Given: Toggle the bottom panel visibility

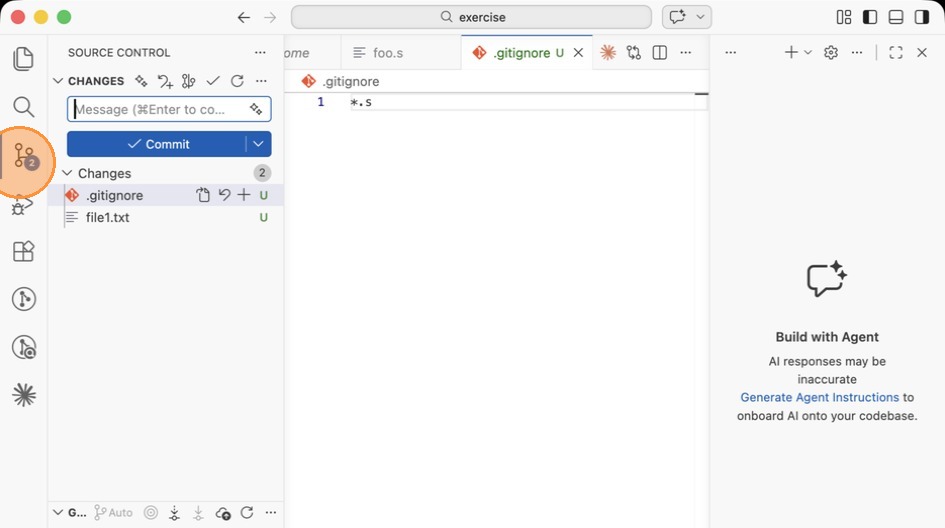Looking at the screenshot, I should [896, 17].
